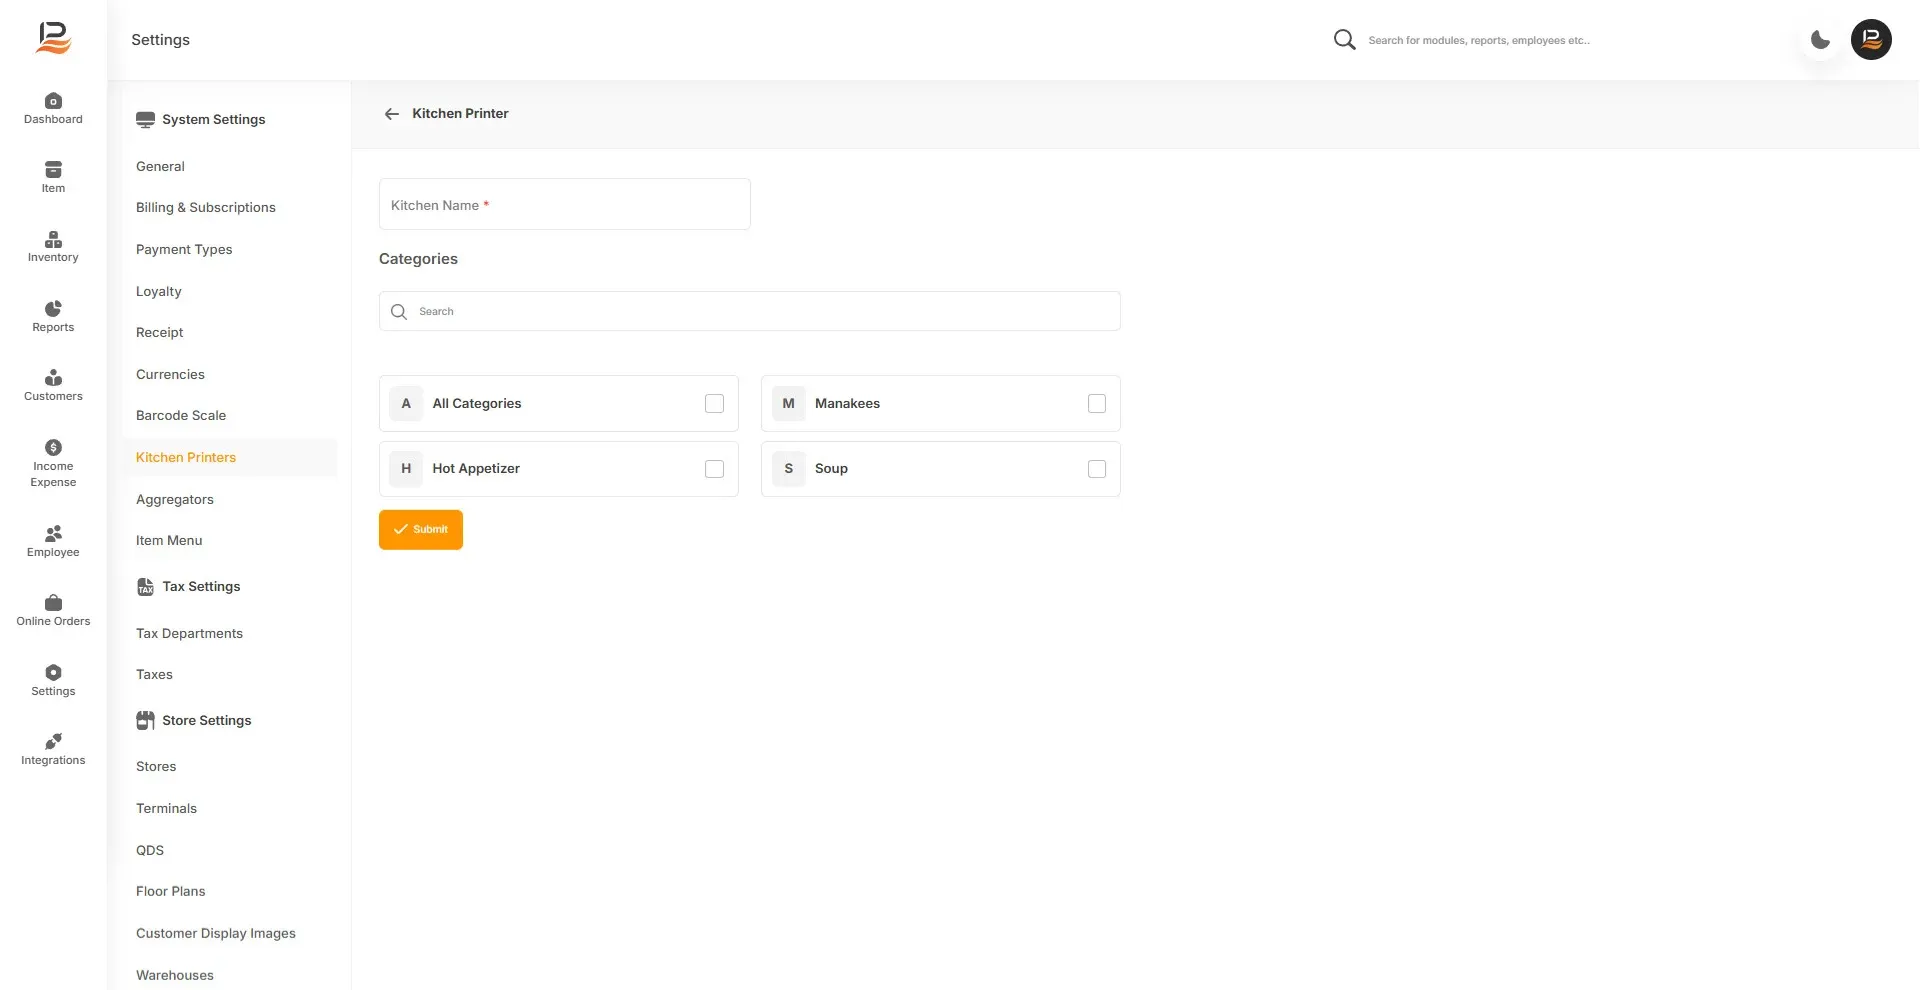Open the Floor Plans settings page
This screenshot has width=1920, height=990.
[x=171, y=891]
